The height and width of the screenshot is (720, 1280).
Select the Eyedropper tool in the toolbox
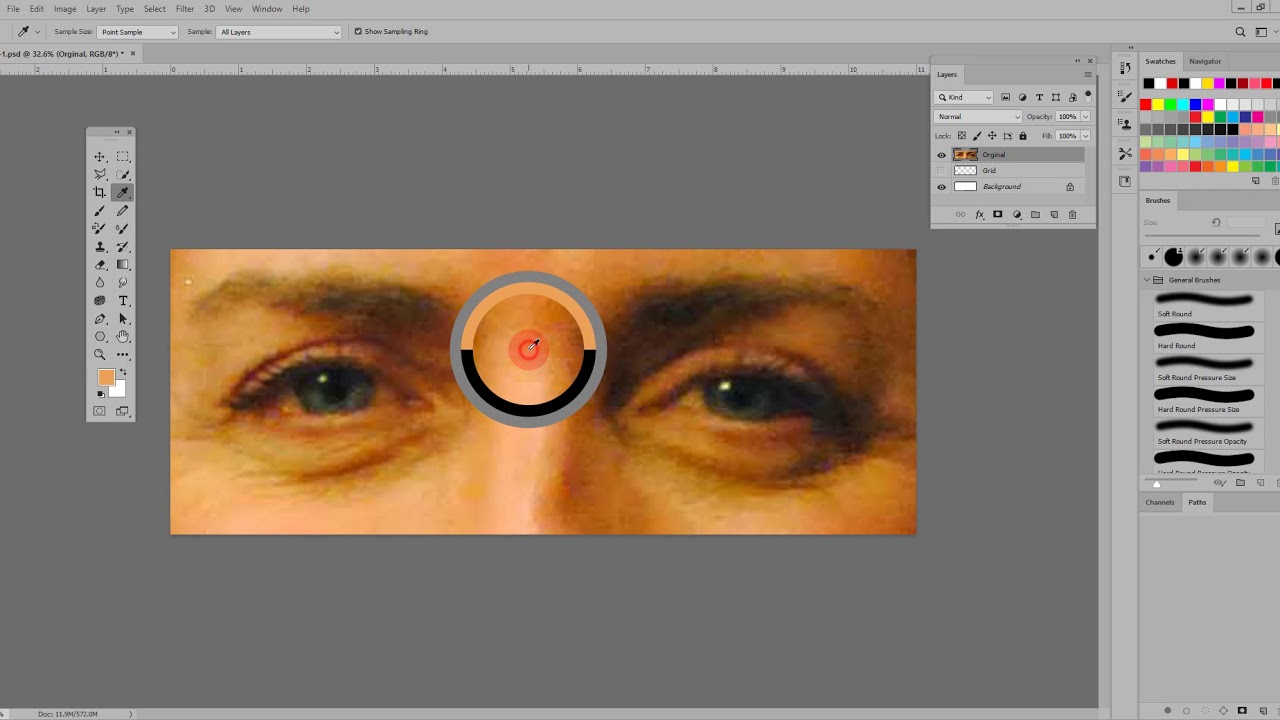pyautogui.click(x=123, y=193)
